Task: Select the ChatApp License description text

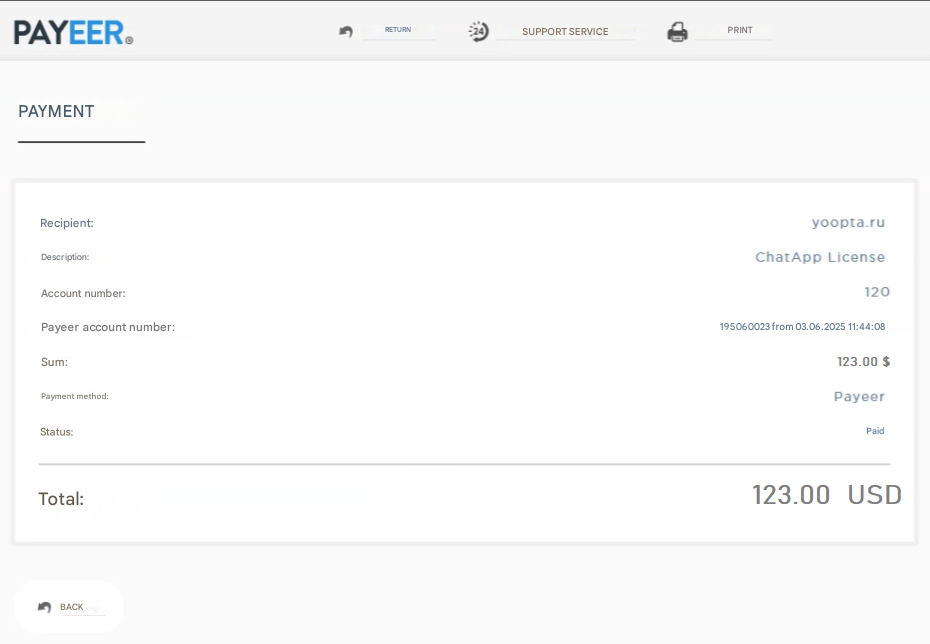Action: click(x=820, y=257)
